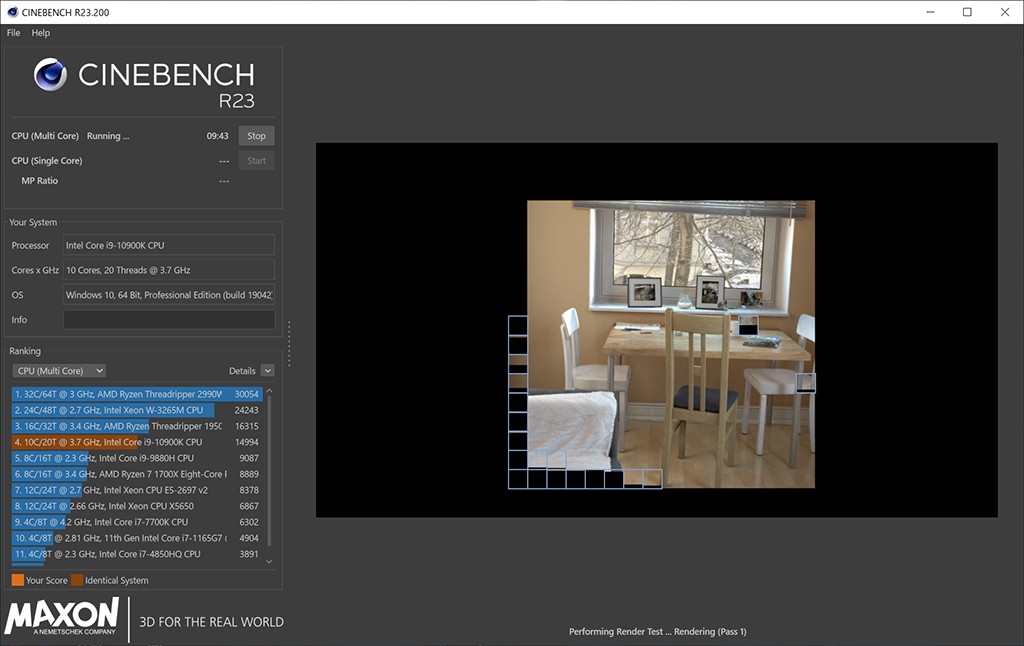Click the Cinebench sphere logo
This screenshot has height=646, width=1024.
click(x=50, y=75)
